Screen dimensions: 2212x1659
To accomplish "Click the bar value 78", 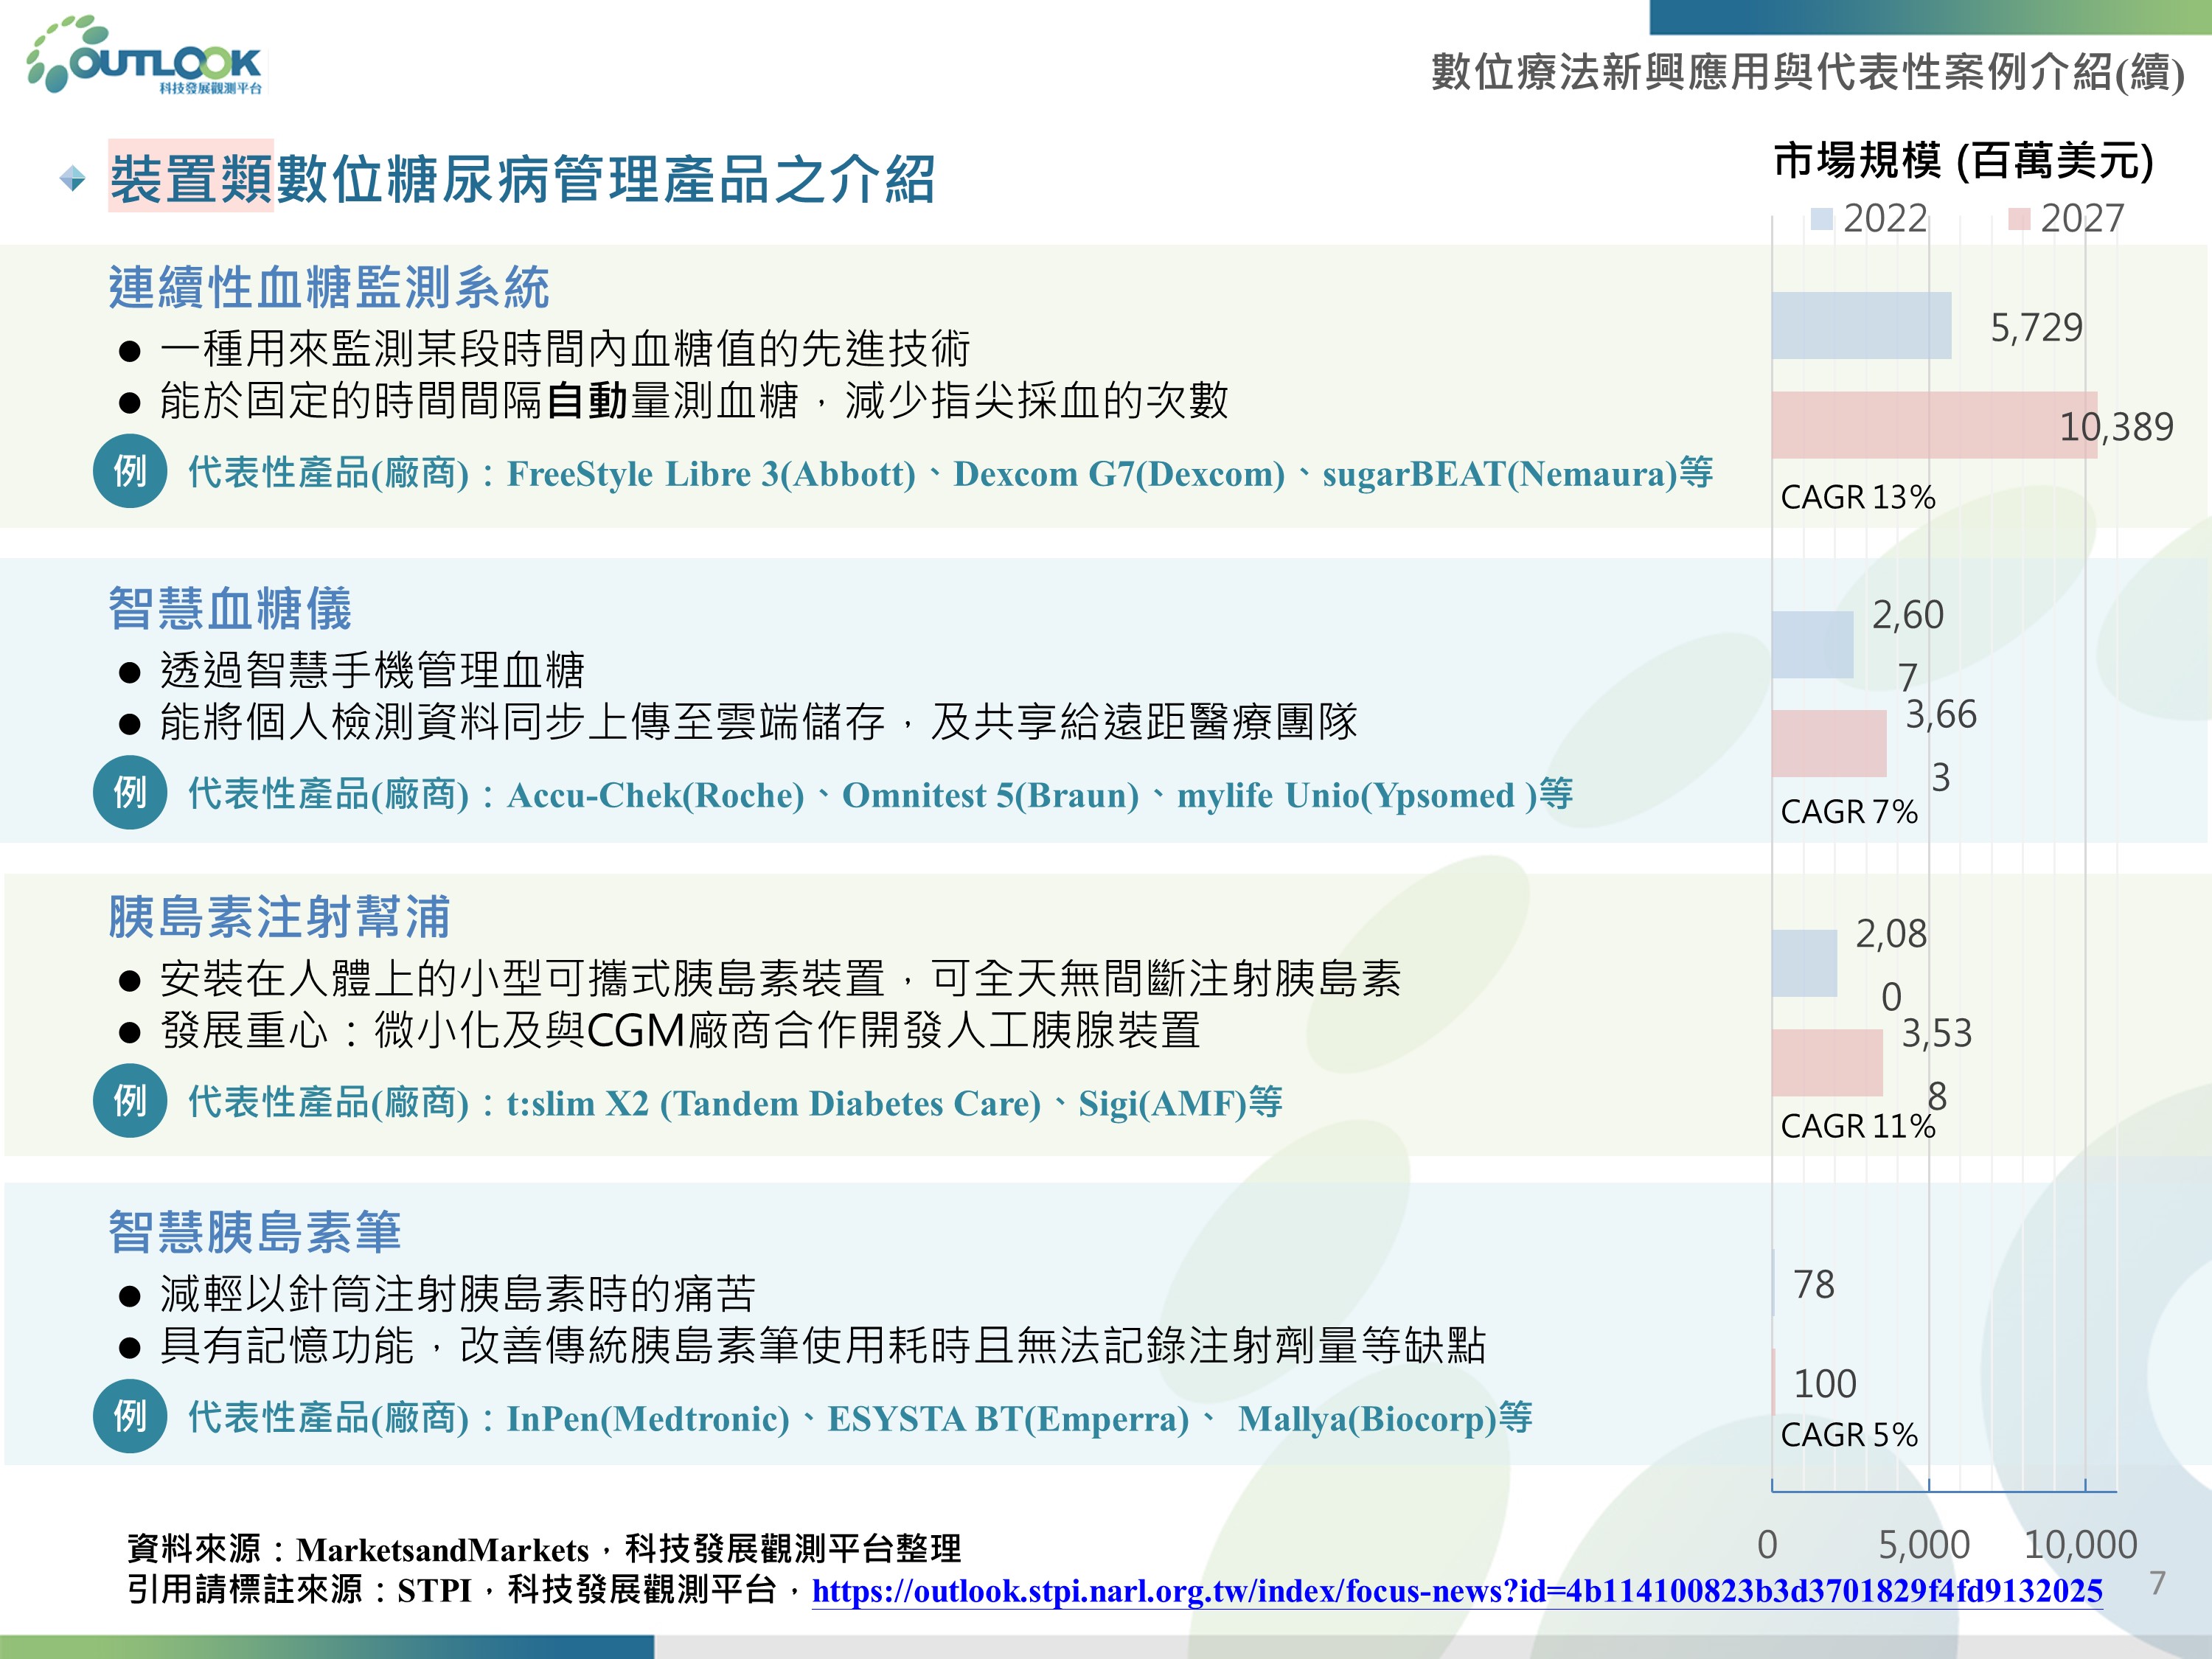I will [1814, 1285].
